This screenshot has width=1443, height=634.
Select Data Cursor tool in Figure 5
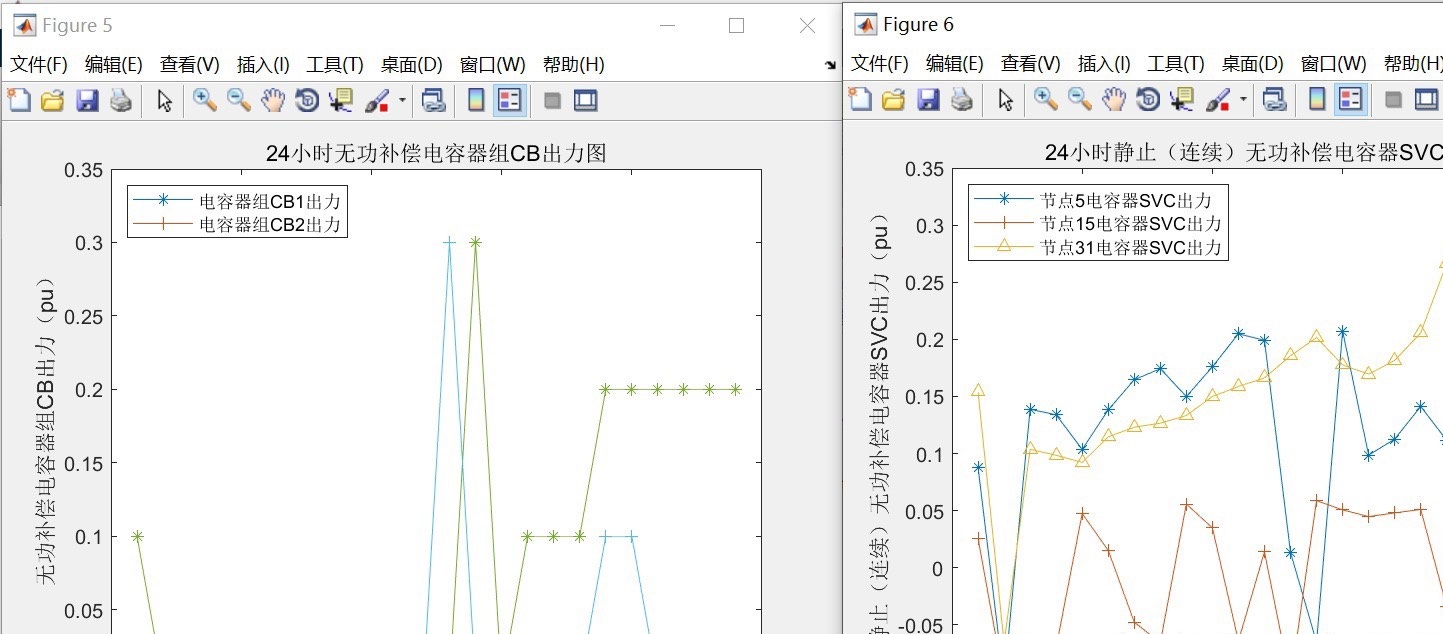pos(340,100)
